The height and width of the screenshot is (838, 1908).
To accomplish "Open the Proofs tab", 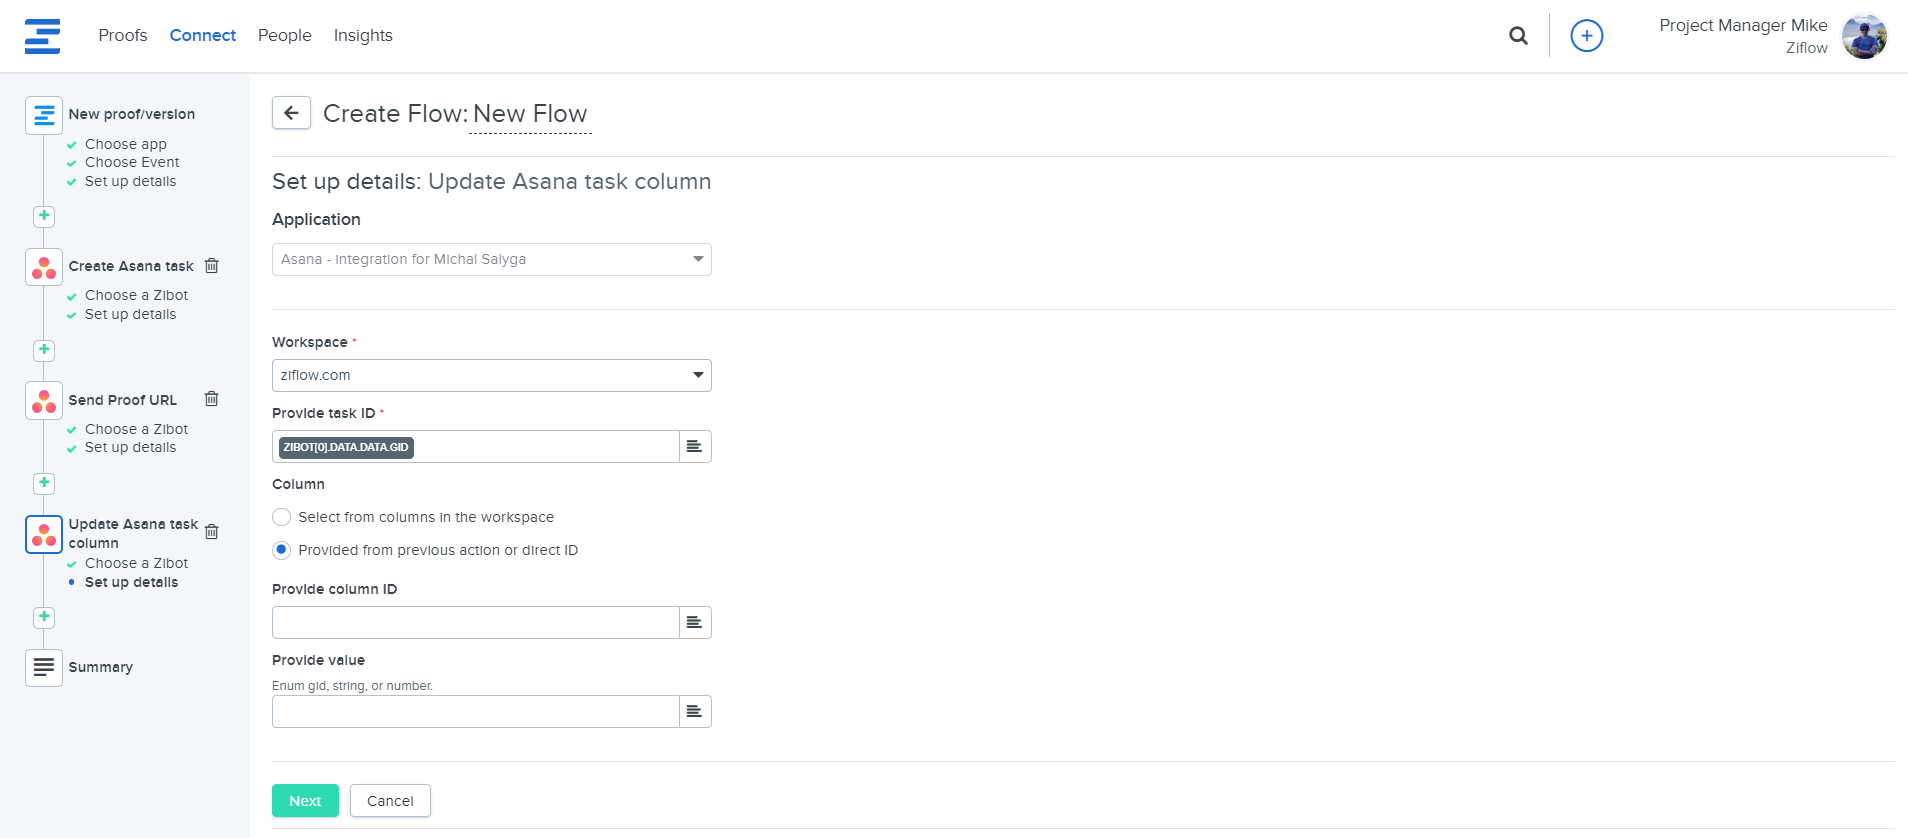I will tap(123, 36).
